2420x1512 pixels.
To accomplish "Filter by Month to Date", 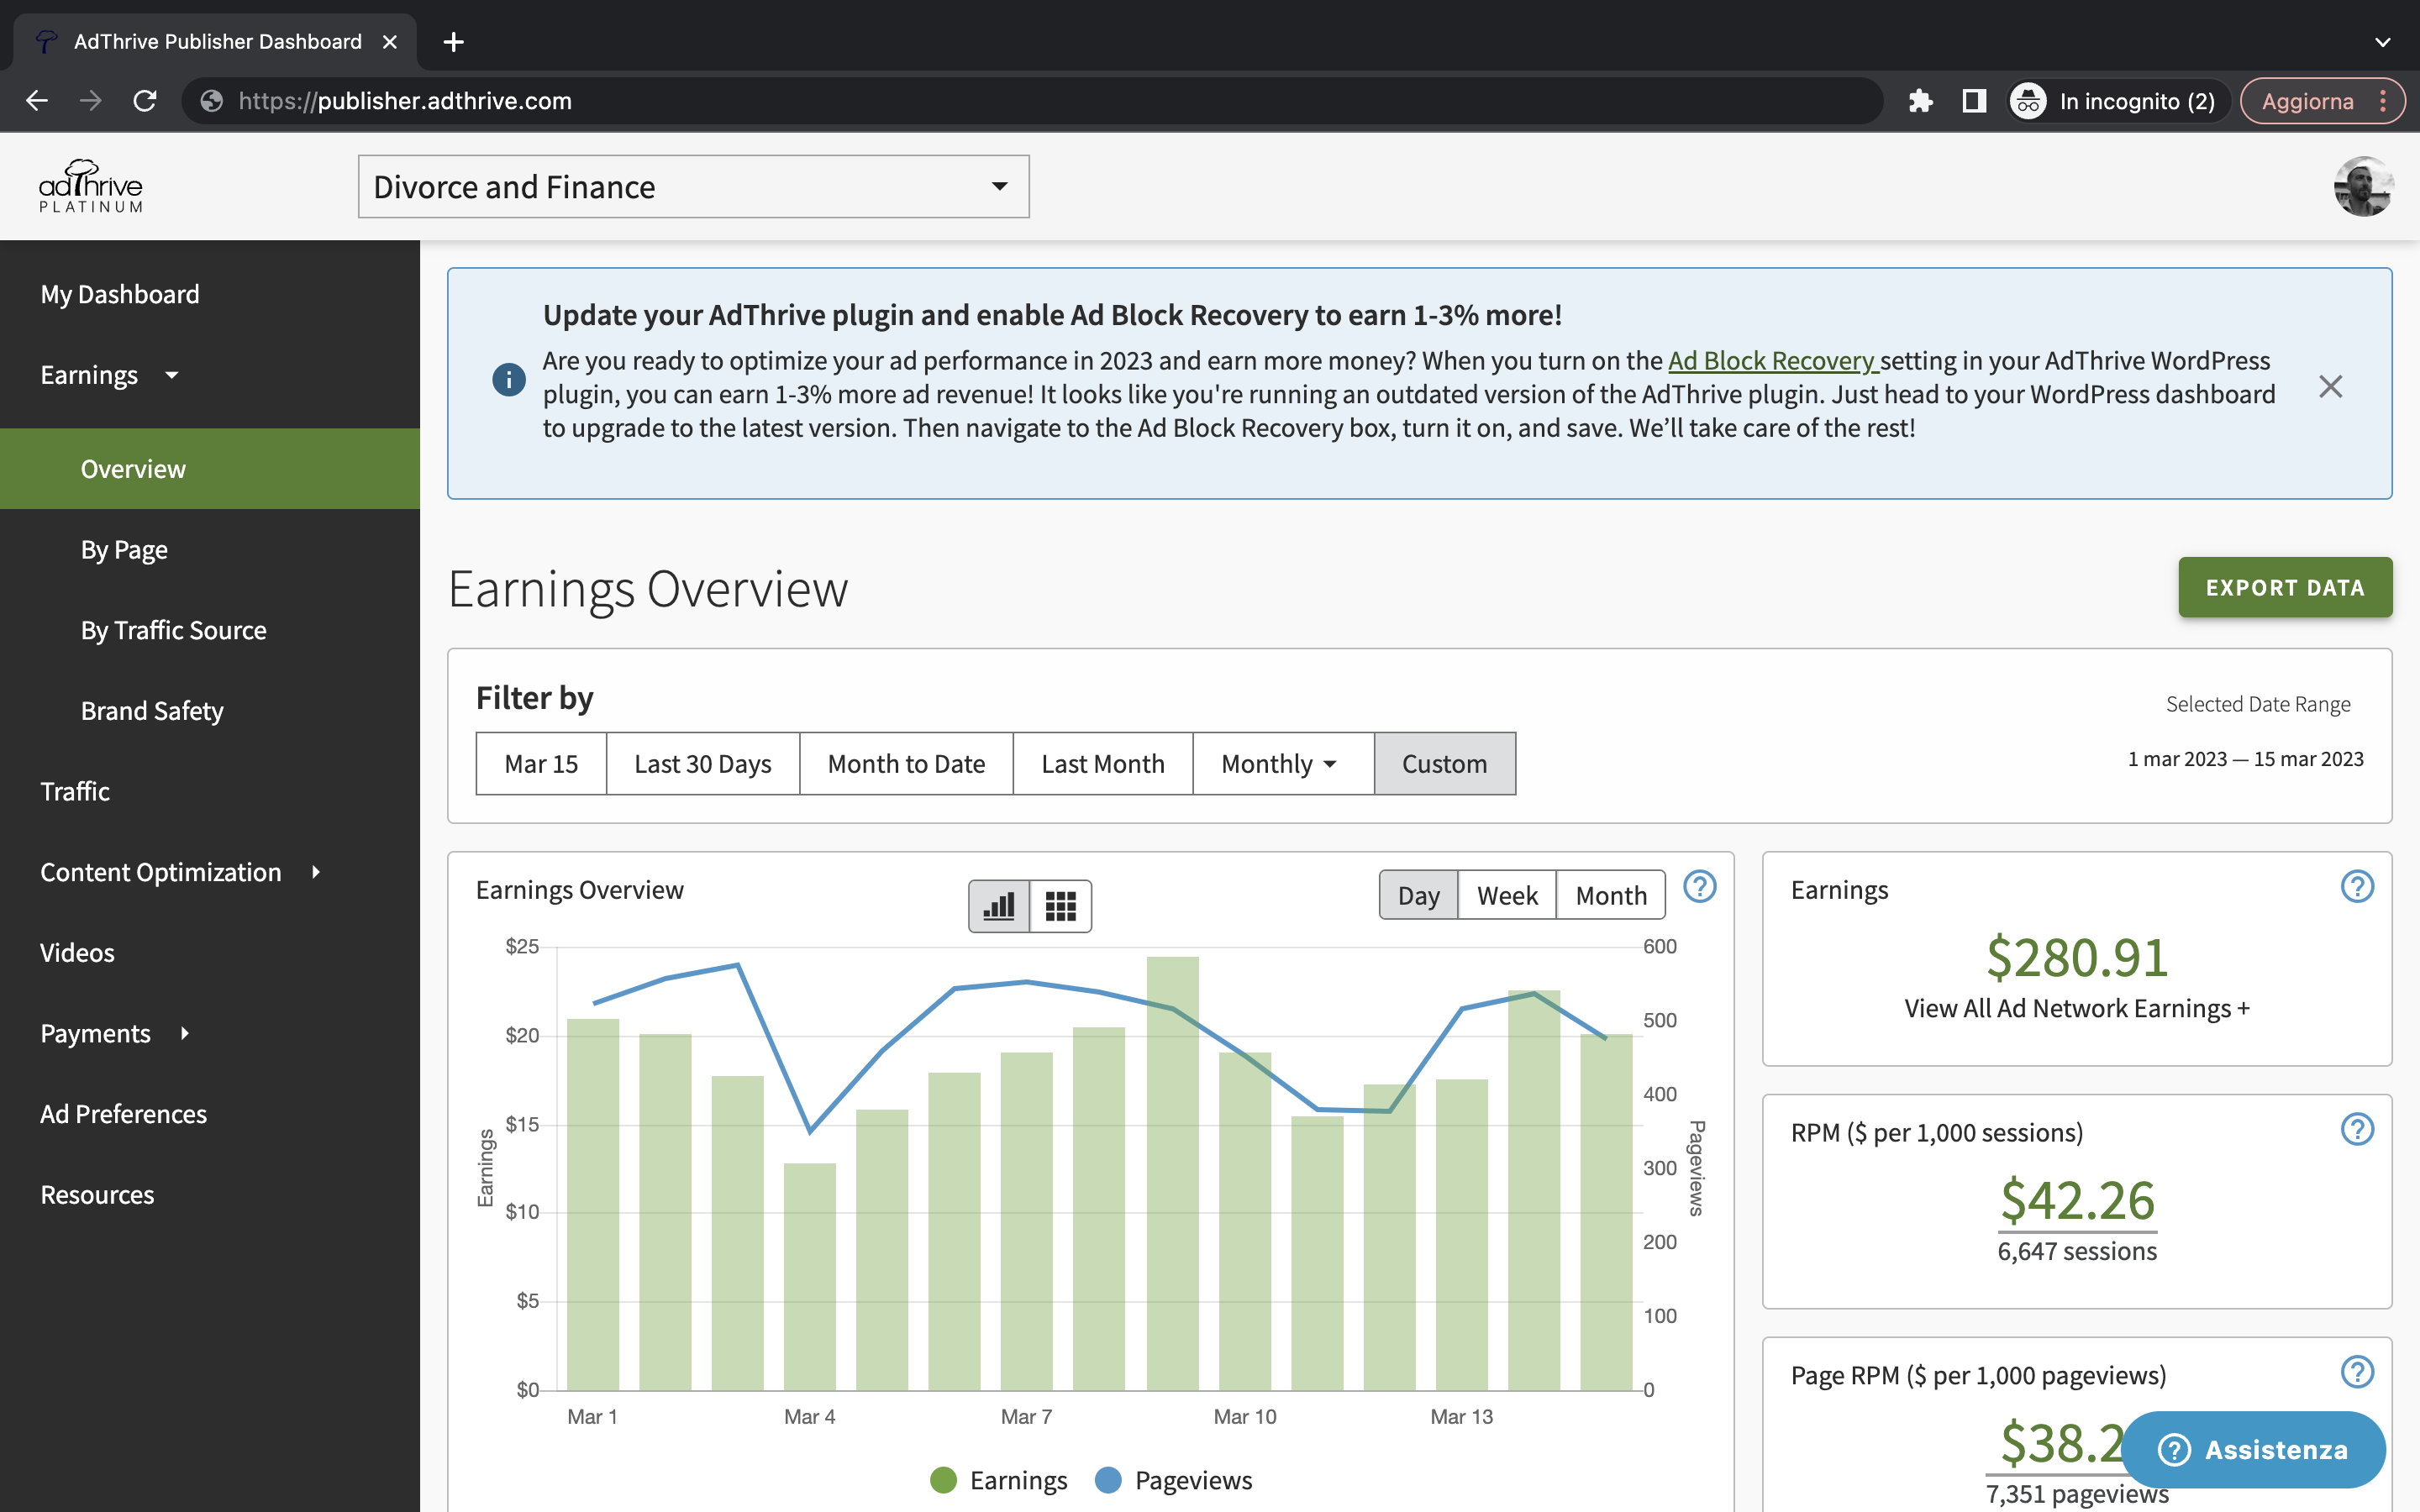I will [906, 764].
